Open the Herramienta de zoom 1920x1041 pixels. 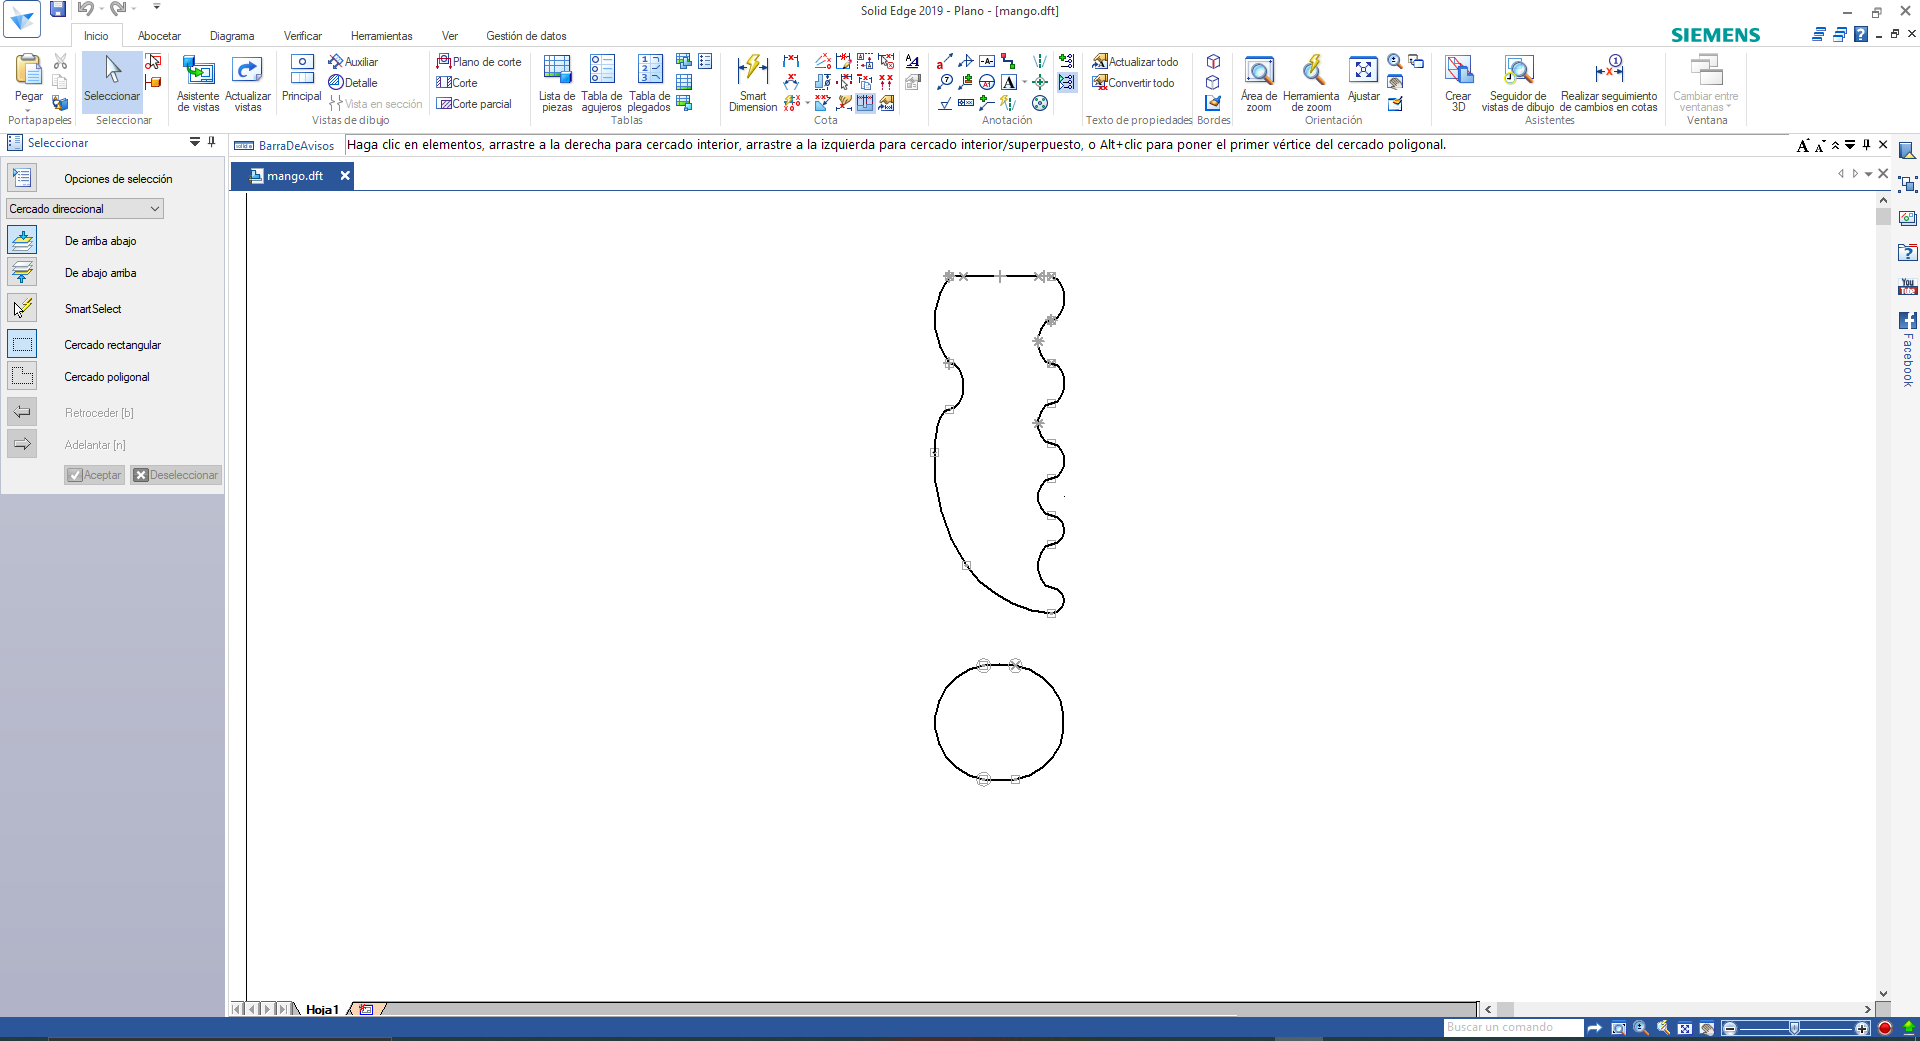[1311, 84]
